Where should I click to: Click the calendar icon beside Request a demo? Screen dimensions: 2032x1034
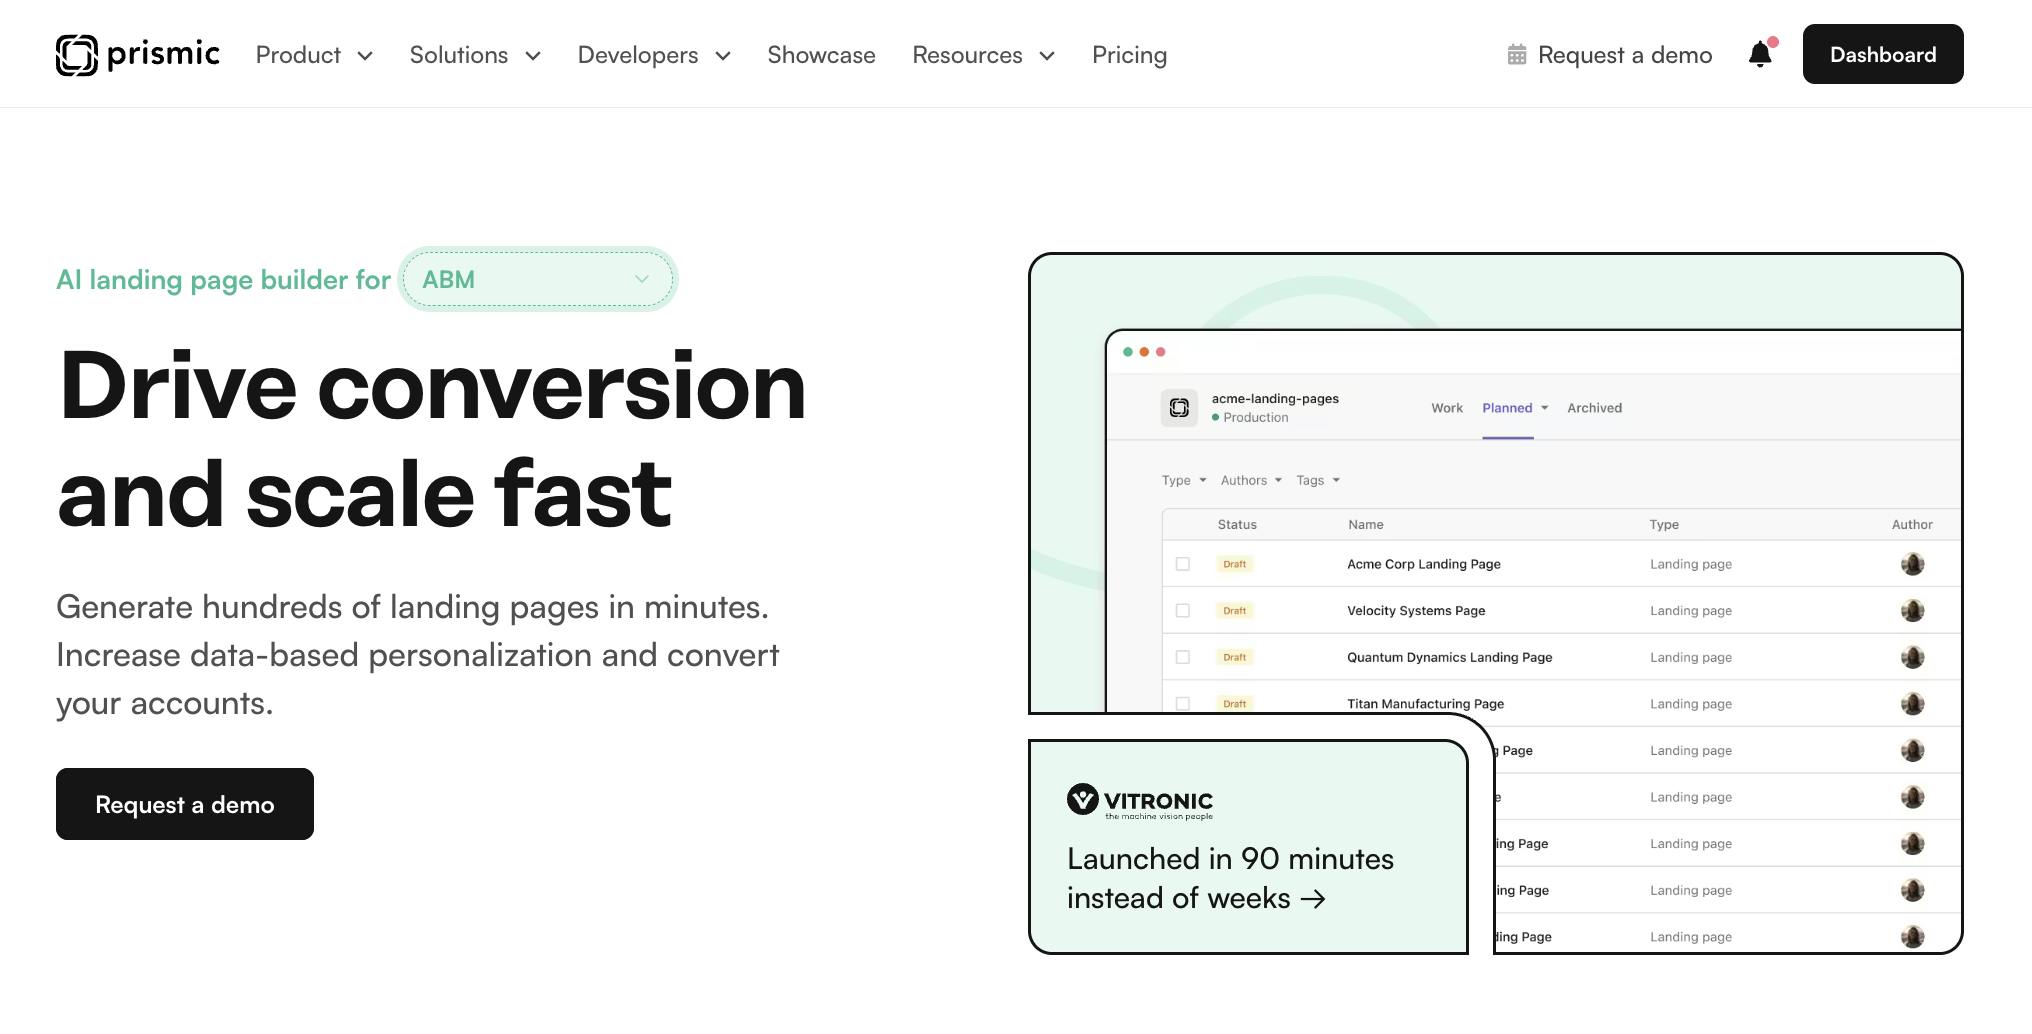(x=1518, y=55)
